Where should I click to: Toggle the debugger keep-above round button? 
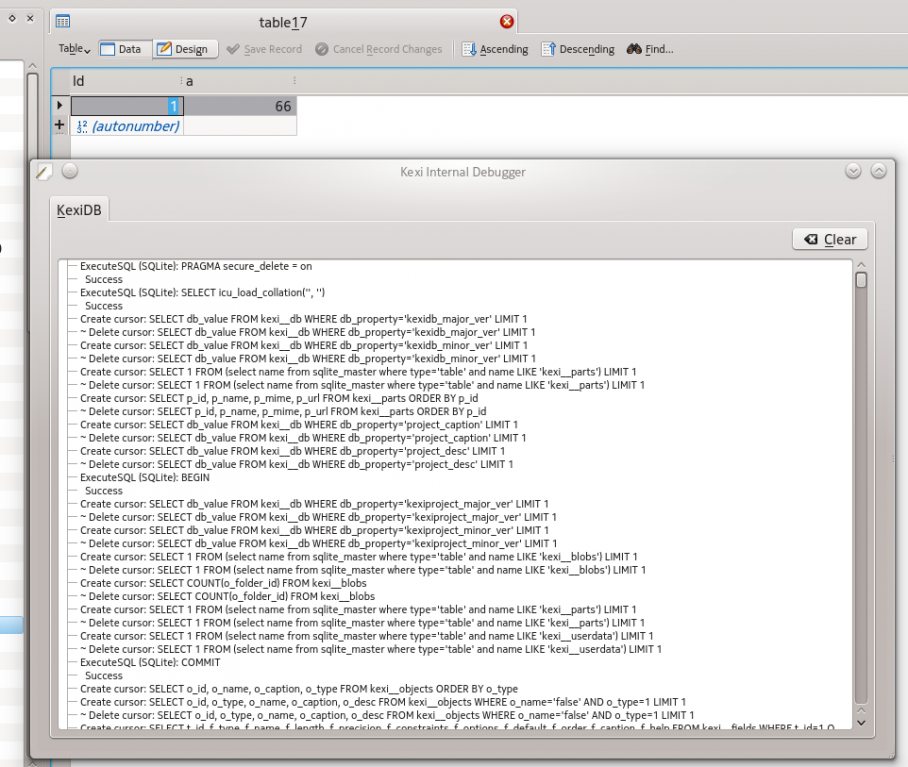[x=70, y=171]
